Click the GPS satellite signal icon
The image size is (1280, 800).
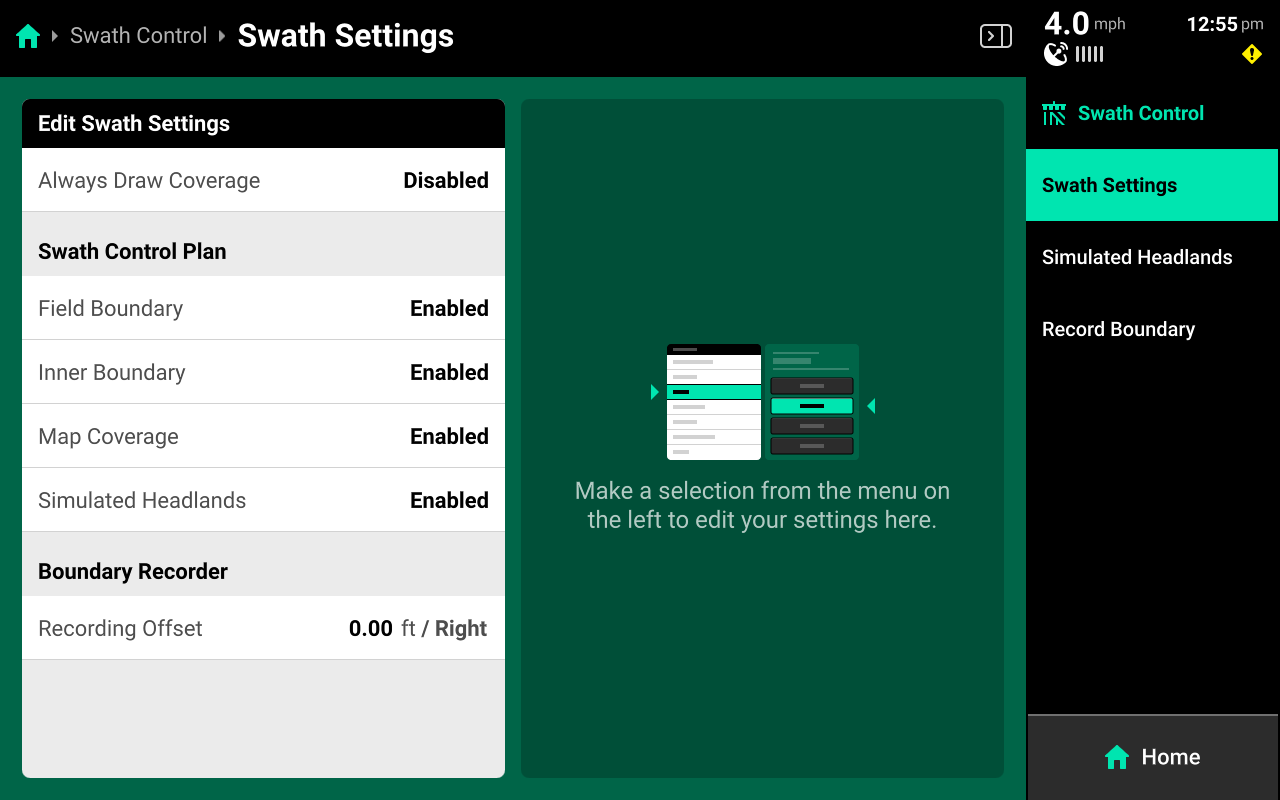1056,54
